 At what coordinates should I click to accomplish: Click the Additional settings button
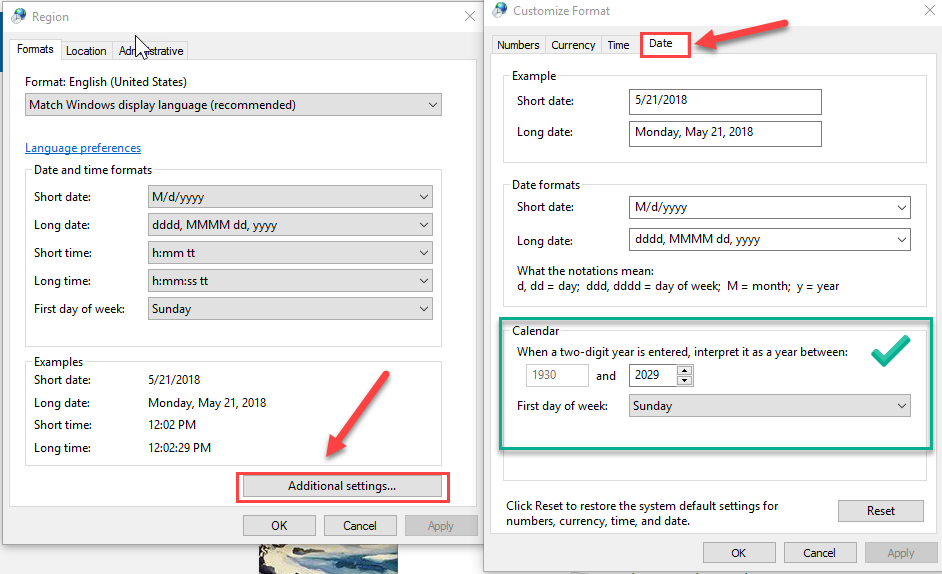[342, 486]
